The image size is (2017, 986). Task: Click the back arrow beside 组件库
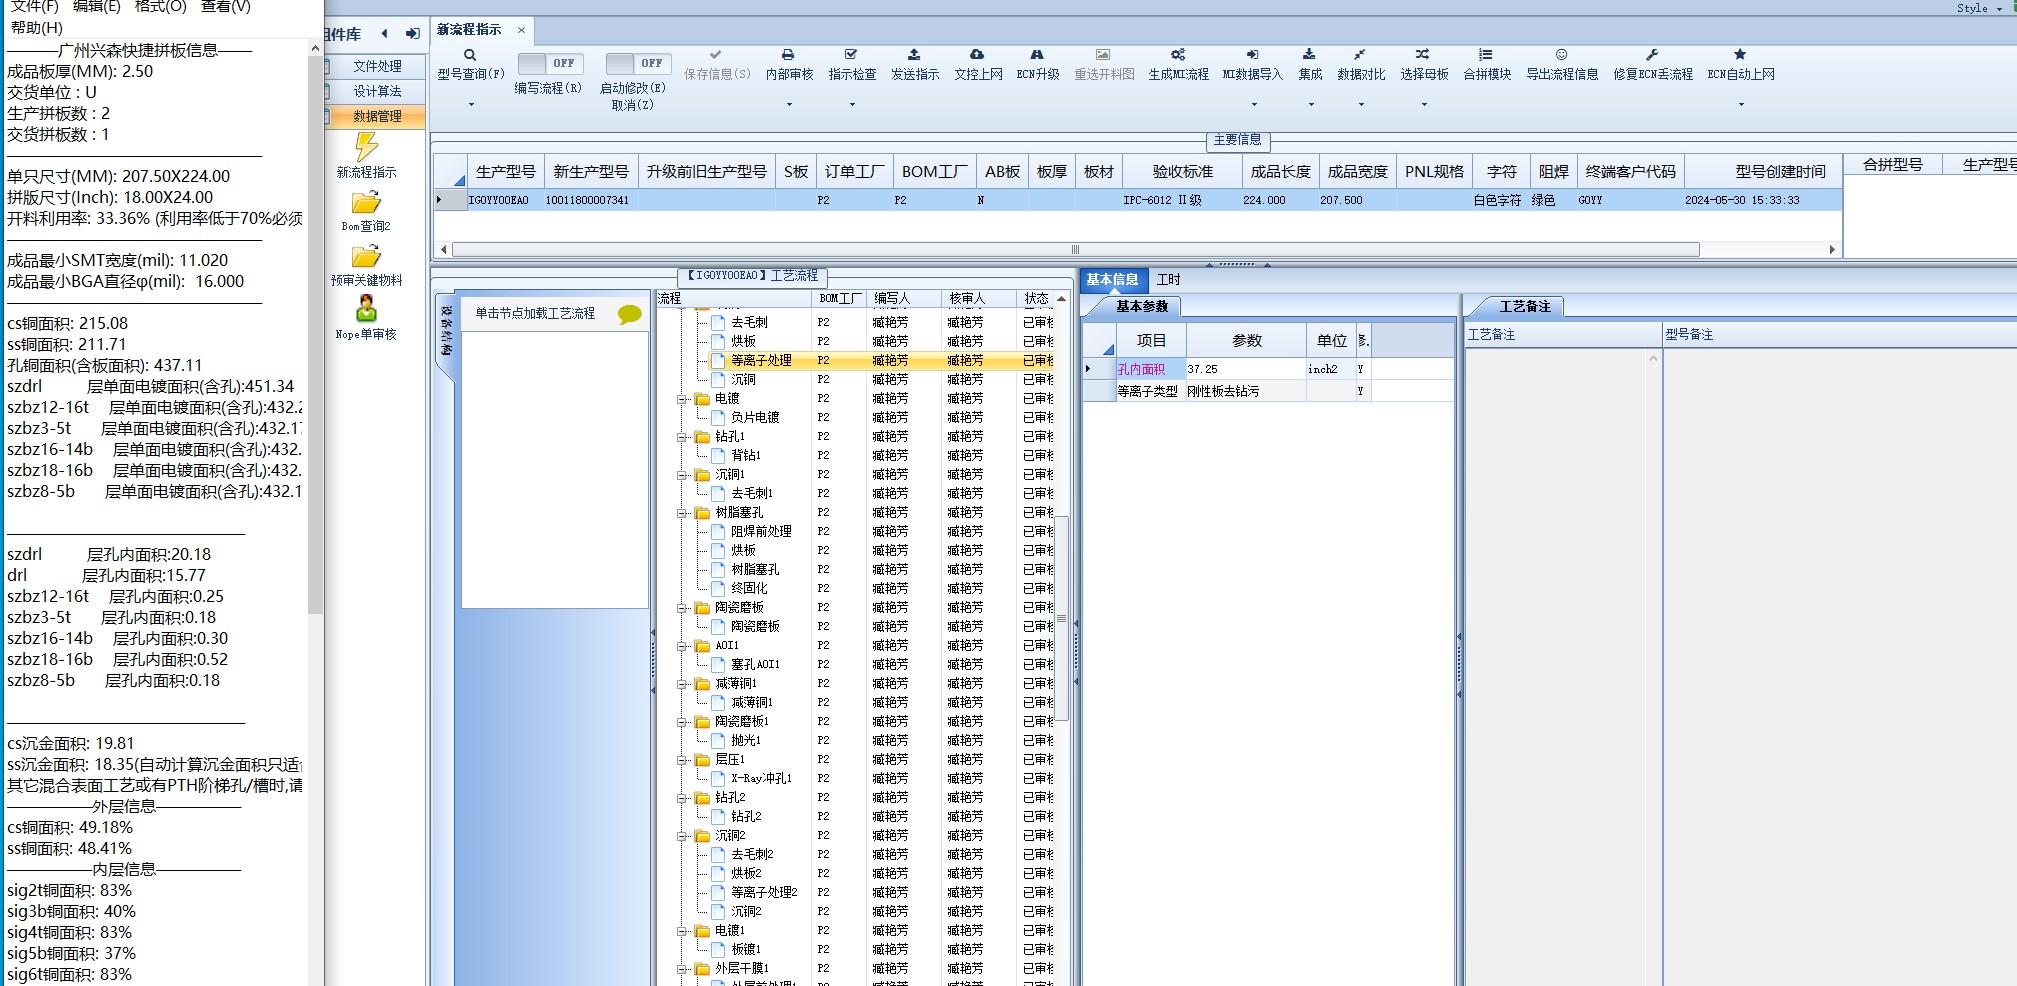(x=385, y=34)
